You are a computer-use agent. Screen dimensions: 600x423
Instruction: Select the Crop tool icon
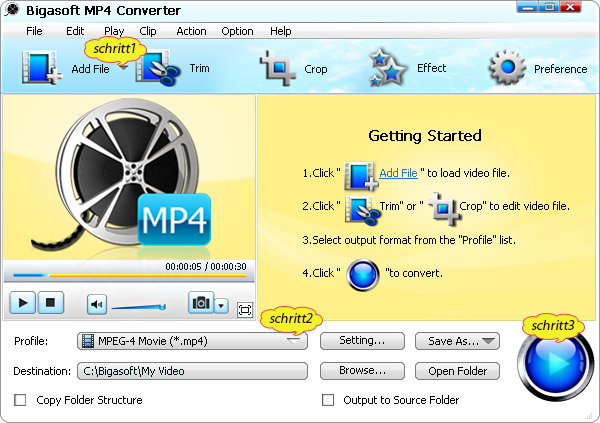coord(278,68)
